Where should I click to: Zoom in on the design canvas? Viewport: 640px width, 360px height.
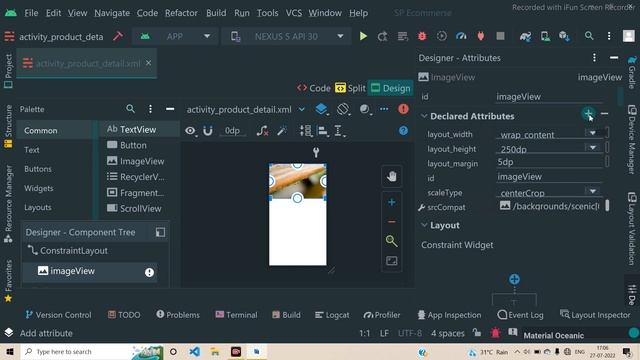click(391, 202)
